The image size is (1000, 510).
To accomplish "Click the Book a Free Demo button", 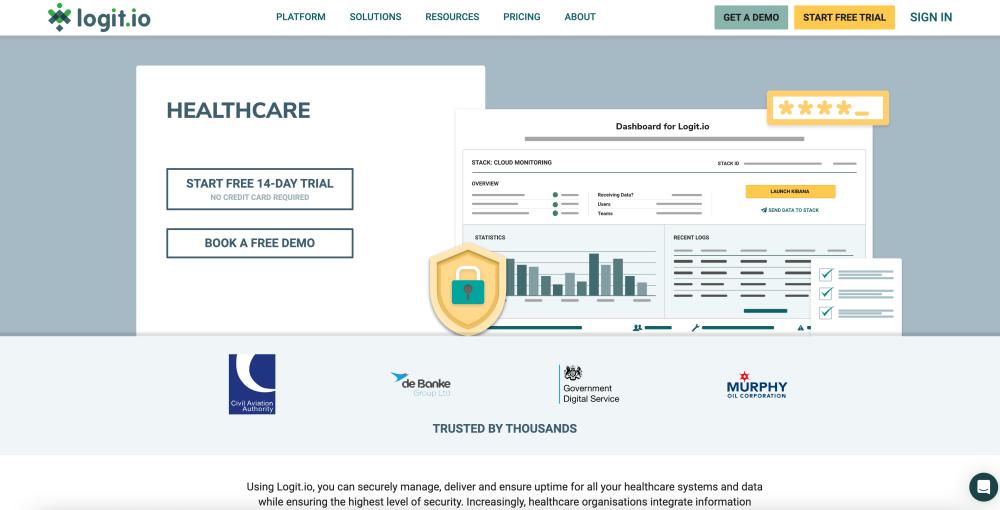I will (x=260, y=243).
